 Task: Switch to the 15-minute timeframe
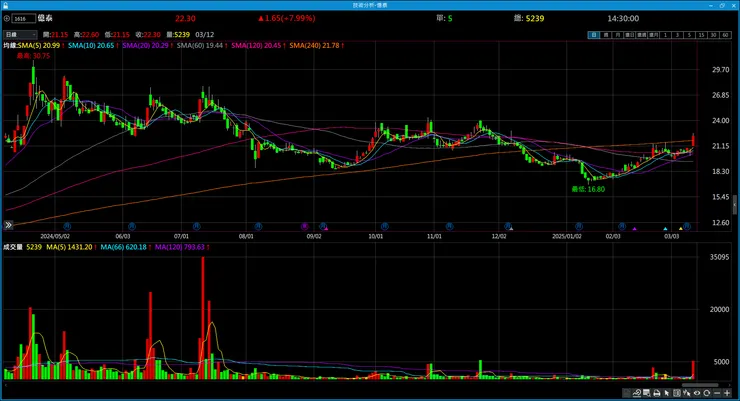[x=701, y=35]
